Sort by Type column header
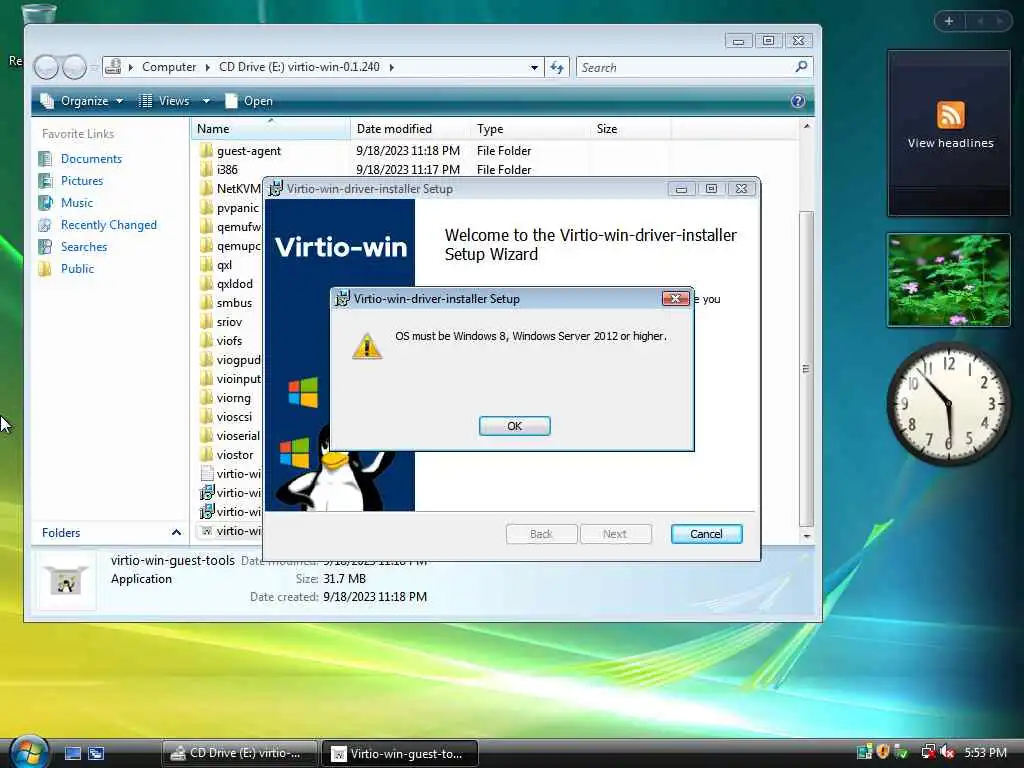Image resolution: width=1024 pixels, height=768 pixels. click(530, 129)
